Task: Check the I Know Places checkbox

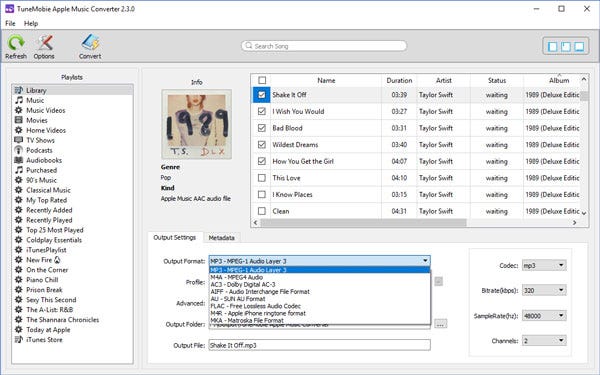Action: 262,194
